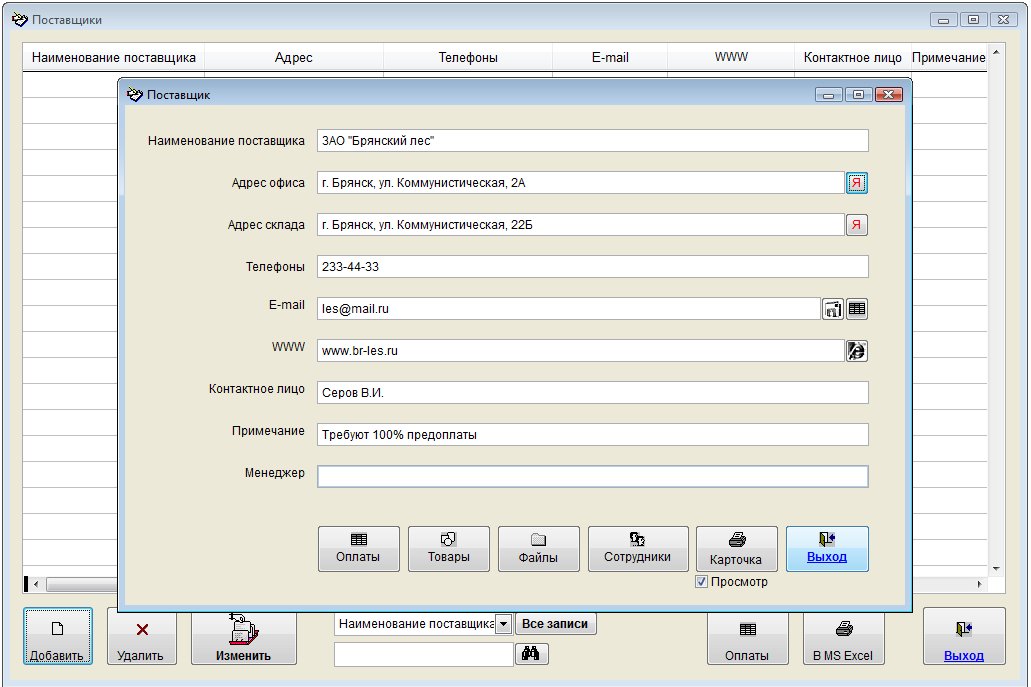Viewport: 1031px width, 687px height.
Task: Send e-mail using the E-mail field icon
Action: coord(832,309)
